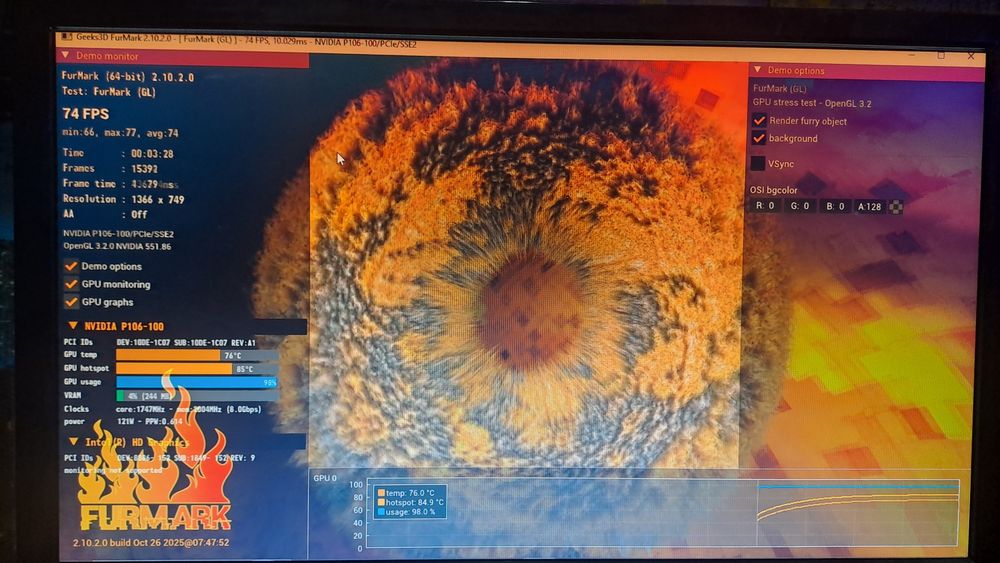Click the NVIDIA P106-100/PCIe/SSE2 renderer text
Screen dimensions: 1000x563
coord(118,233)
